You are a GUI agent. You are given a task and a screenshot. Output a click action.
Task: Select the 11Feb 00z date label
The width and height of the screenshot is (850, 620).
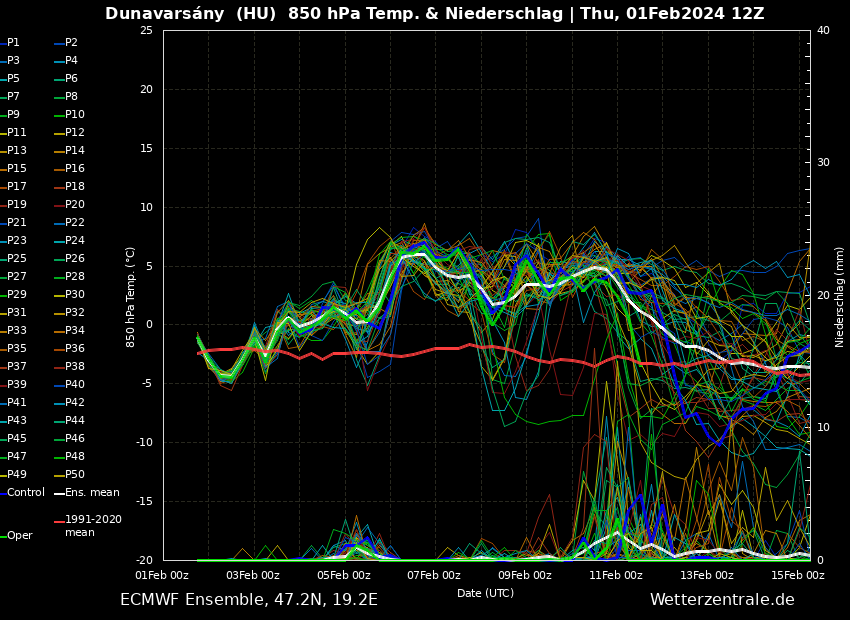pos(616,575)
